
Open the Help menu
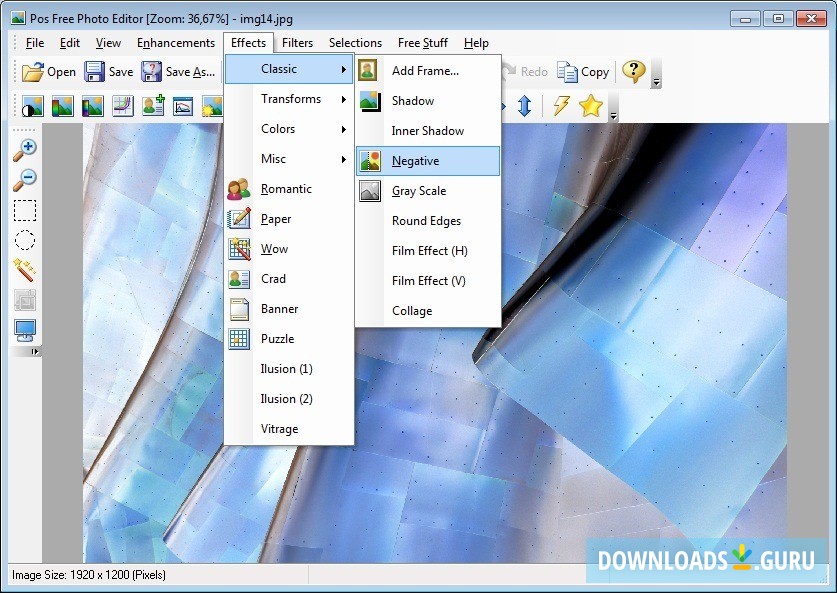(476, 43)
